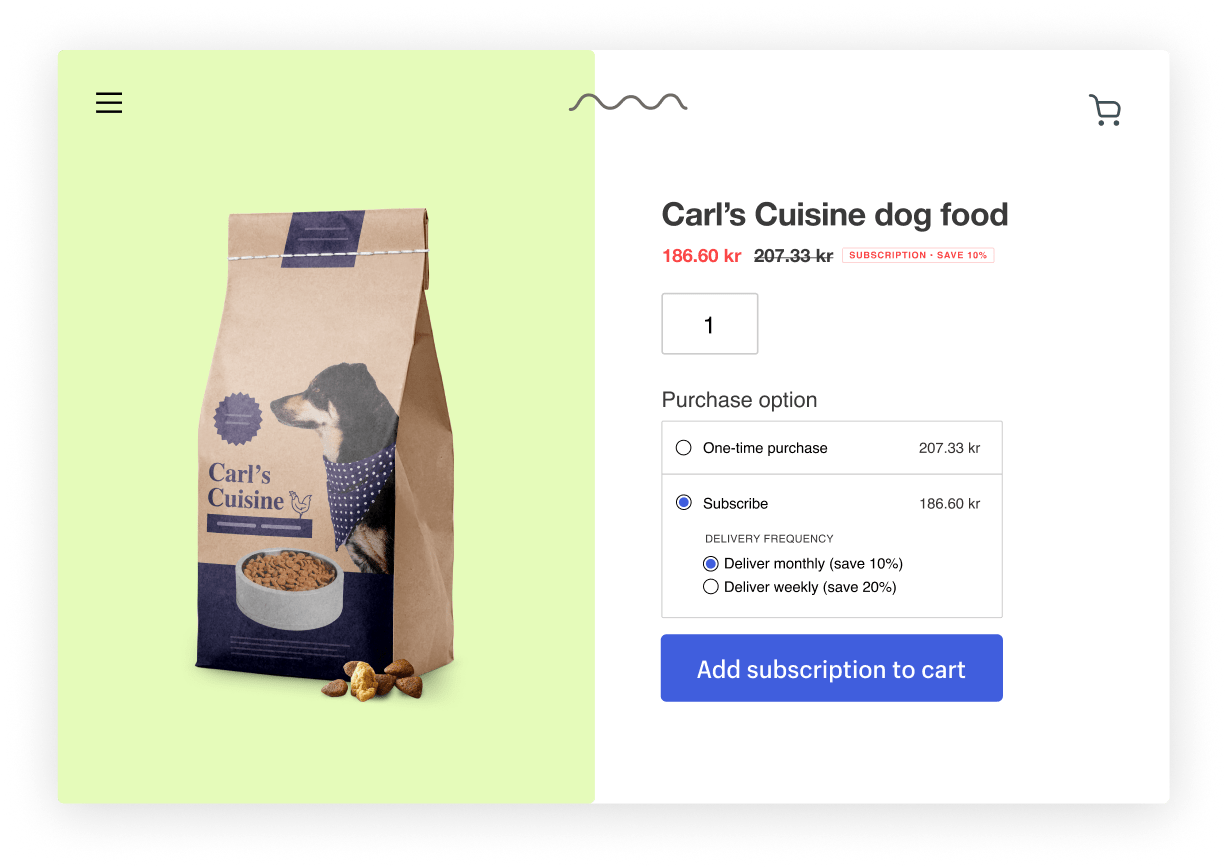
Task: Click the wavy store logo
Action: [x=628, y=102]
